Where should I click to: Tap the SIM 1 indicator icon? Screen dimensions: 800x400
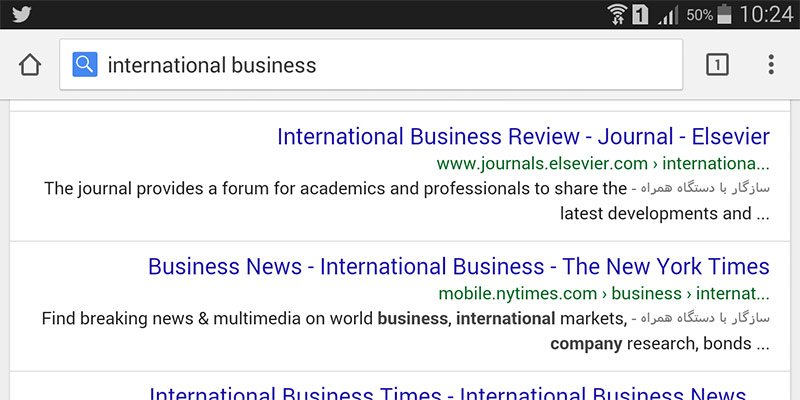[640, 14]
